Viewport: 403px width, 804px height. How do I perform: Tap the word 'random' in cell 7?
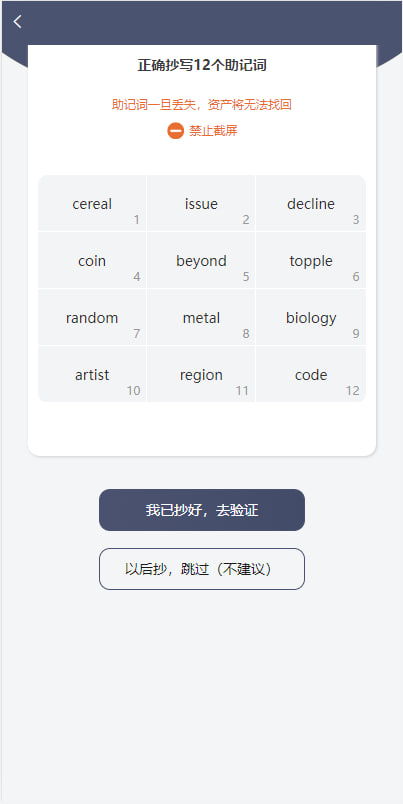click(92, 317)
